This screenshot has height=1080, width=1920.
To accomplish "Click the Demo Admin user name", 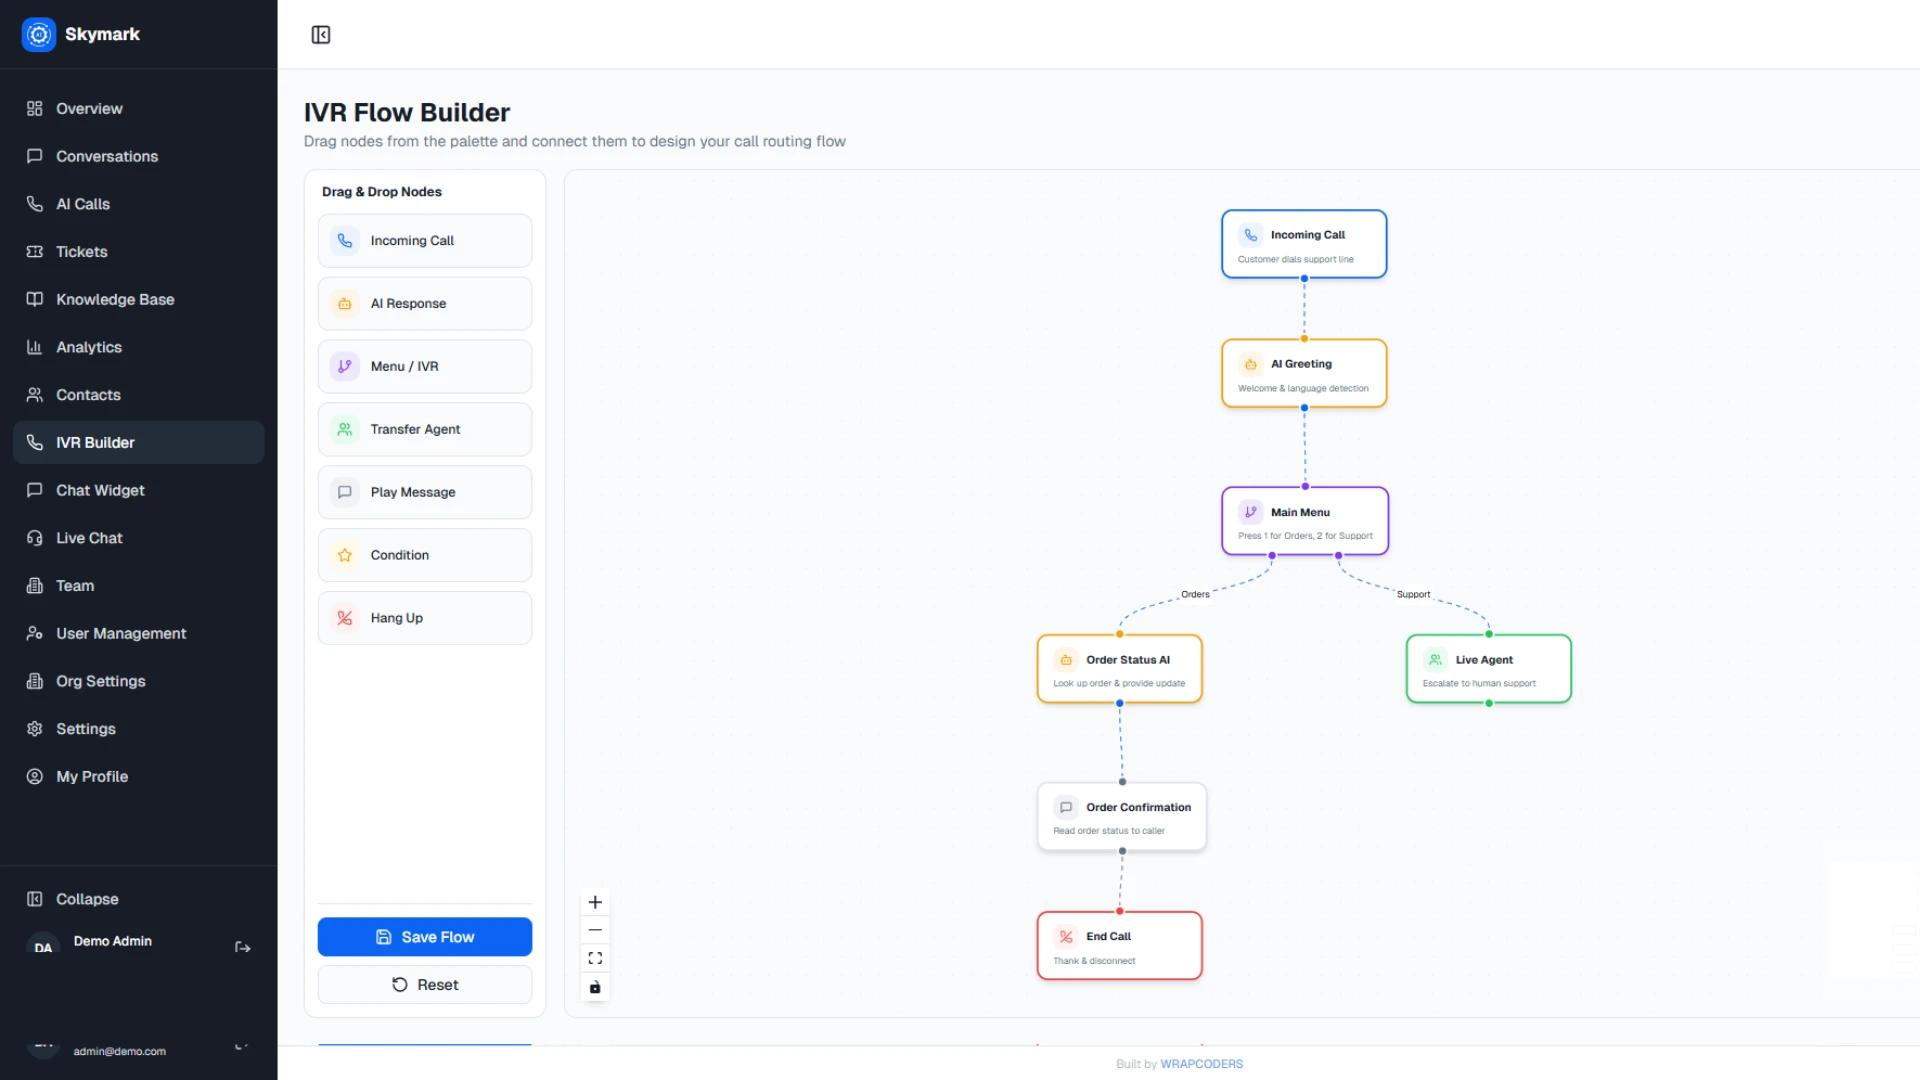I will (x=112, y=942).
